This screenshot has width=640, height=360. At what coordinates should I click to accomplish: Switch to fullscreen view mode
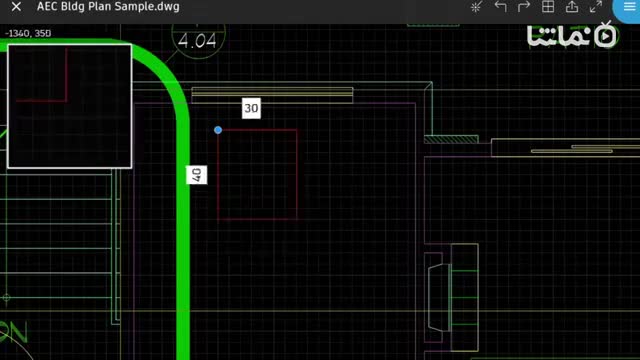596,7
